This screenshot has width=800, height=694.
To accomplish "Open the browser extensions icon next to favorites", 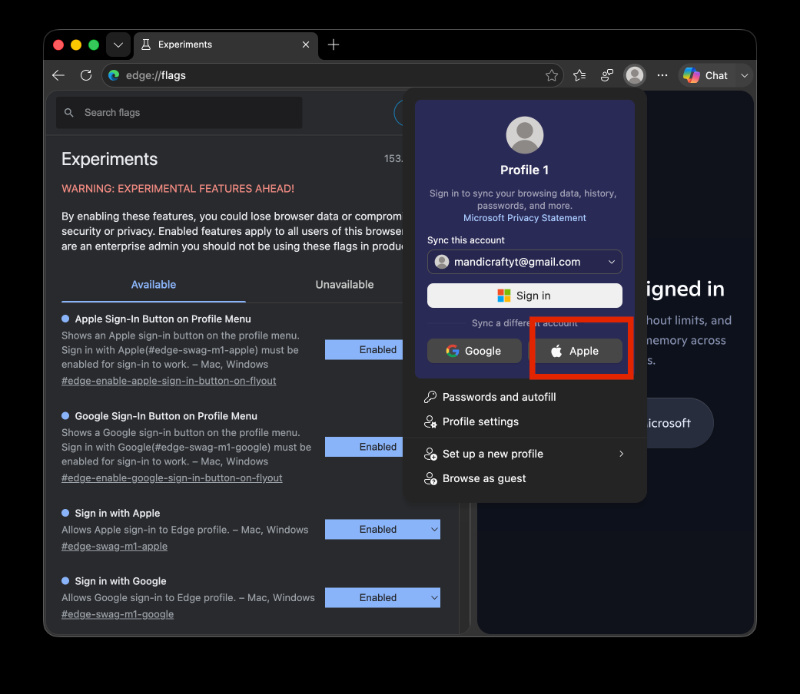I will coord(607,76).
